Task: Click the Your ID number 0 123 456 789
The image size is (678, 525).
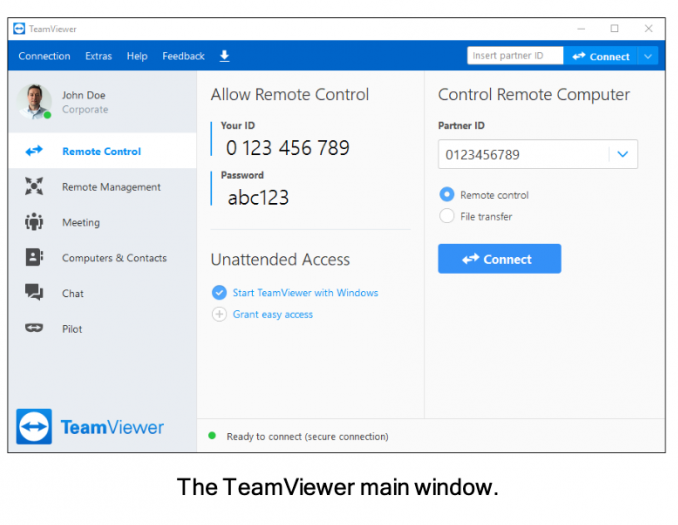Action: (288, 148)
